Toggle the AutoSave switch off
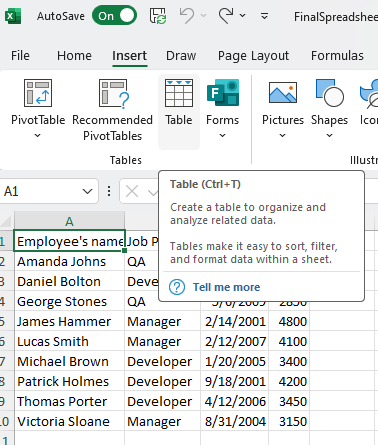The image size is (378, 445). [115, 16]
